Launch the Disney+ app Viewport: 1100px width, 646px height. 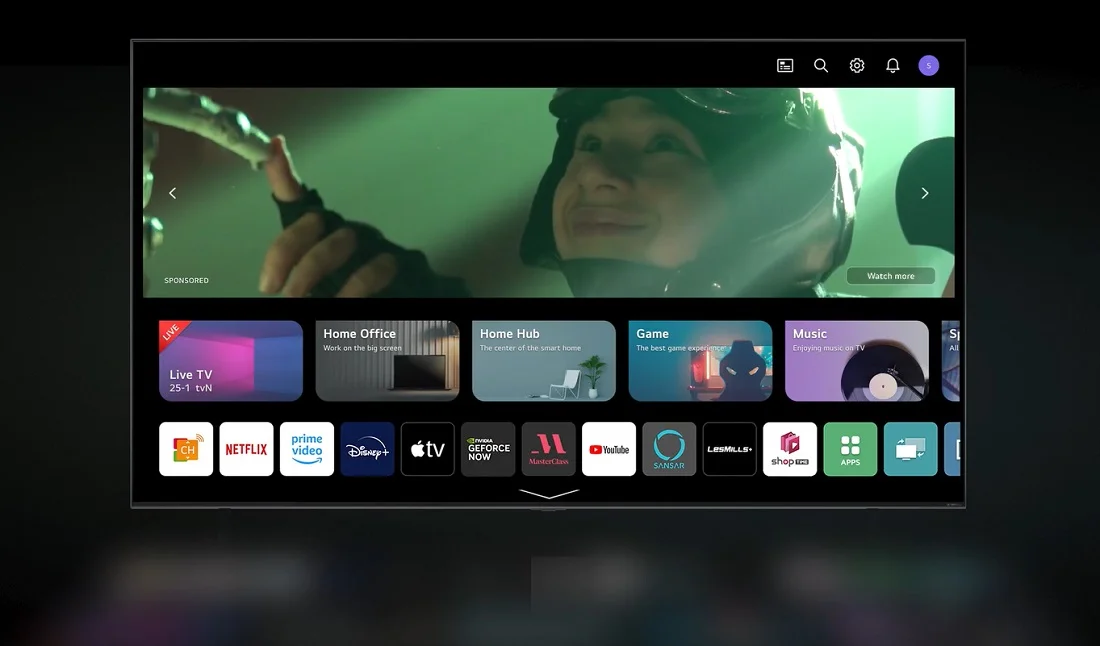click(367, 449)
